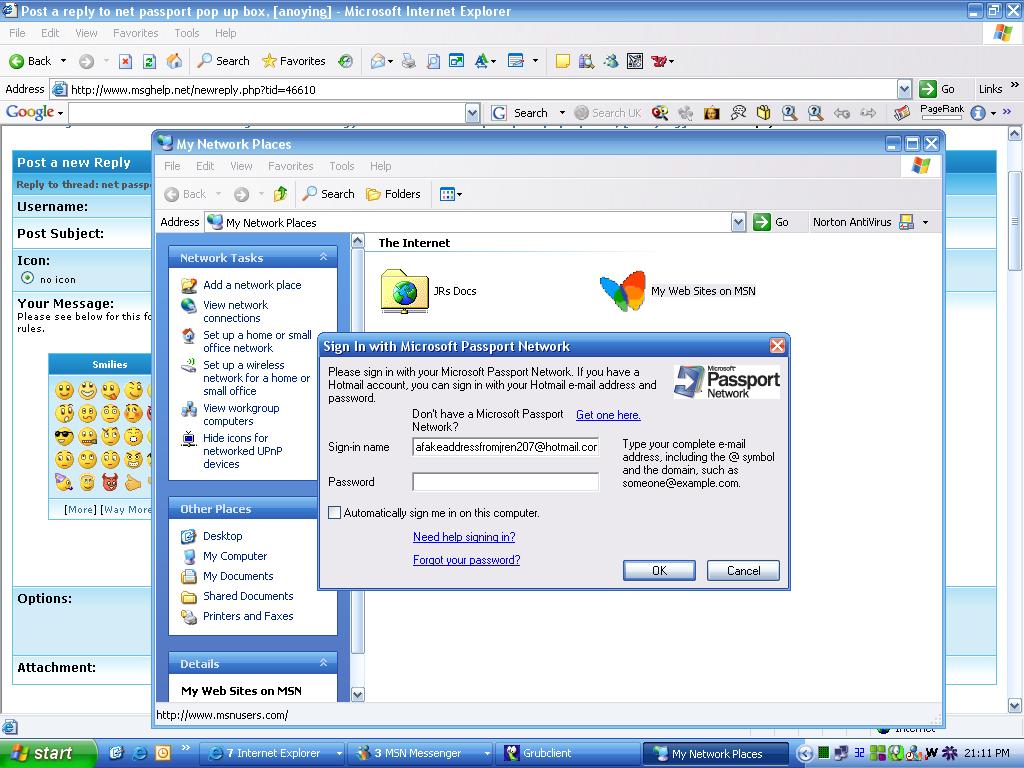
Task: Click the OK button in Passport dialog
Action: (x=659, y=570)
